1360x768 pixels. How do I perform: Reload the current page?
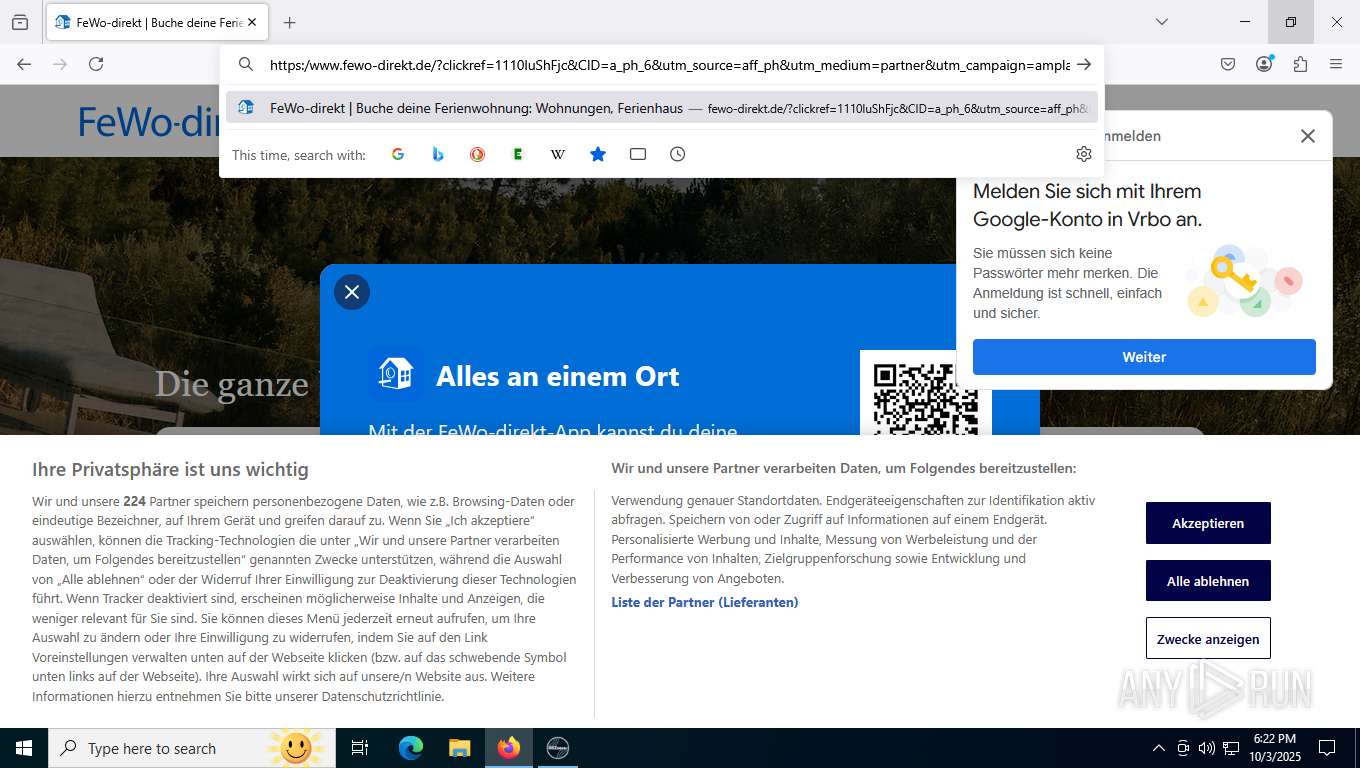[96, 64]
